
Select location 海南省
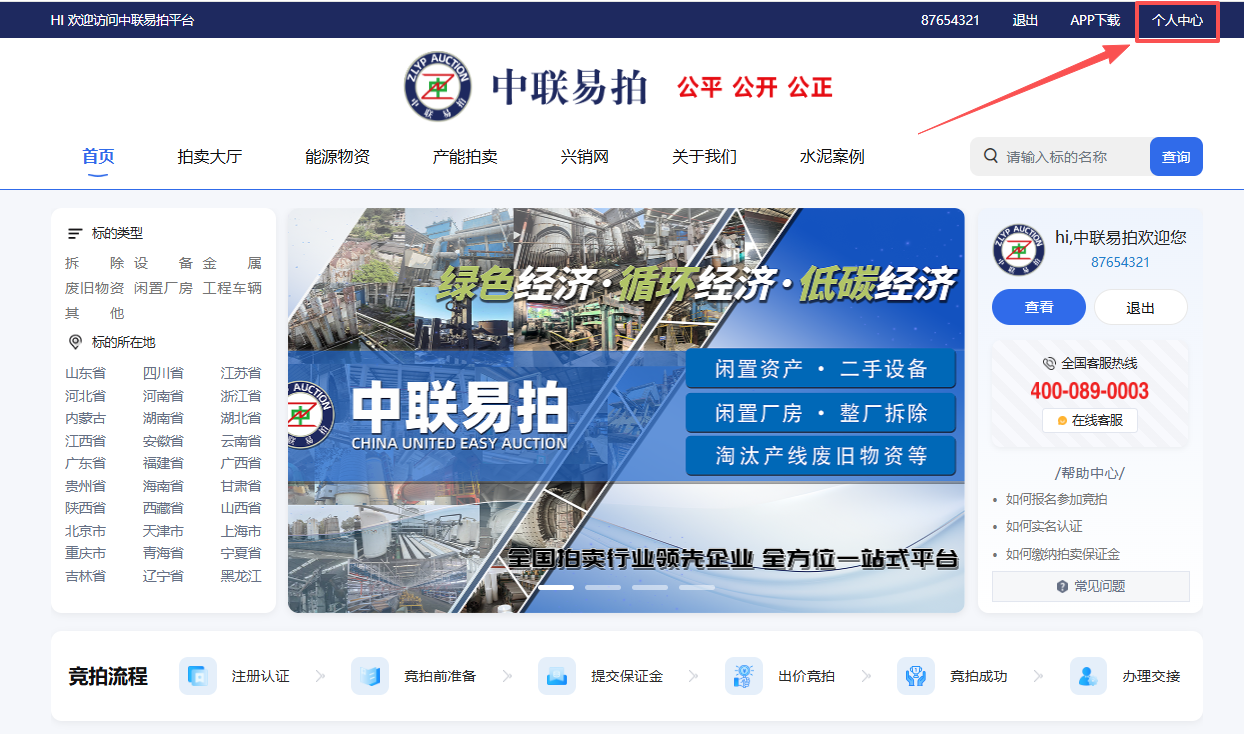(x=163, y=486)
